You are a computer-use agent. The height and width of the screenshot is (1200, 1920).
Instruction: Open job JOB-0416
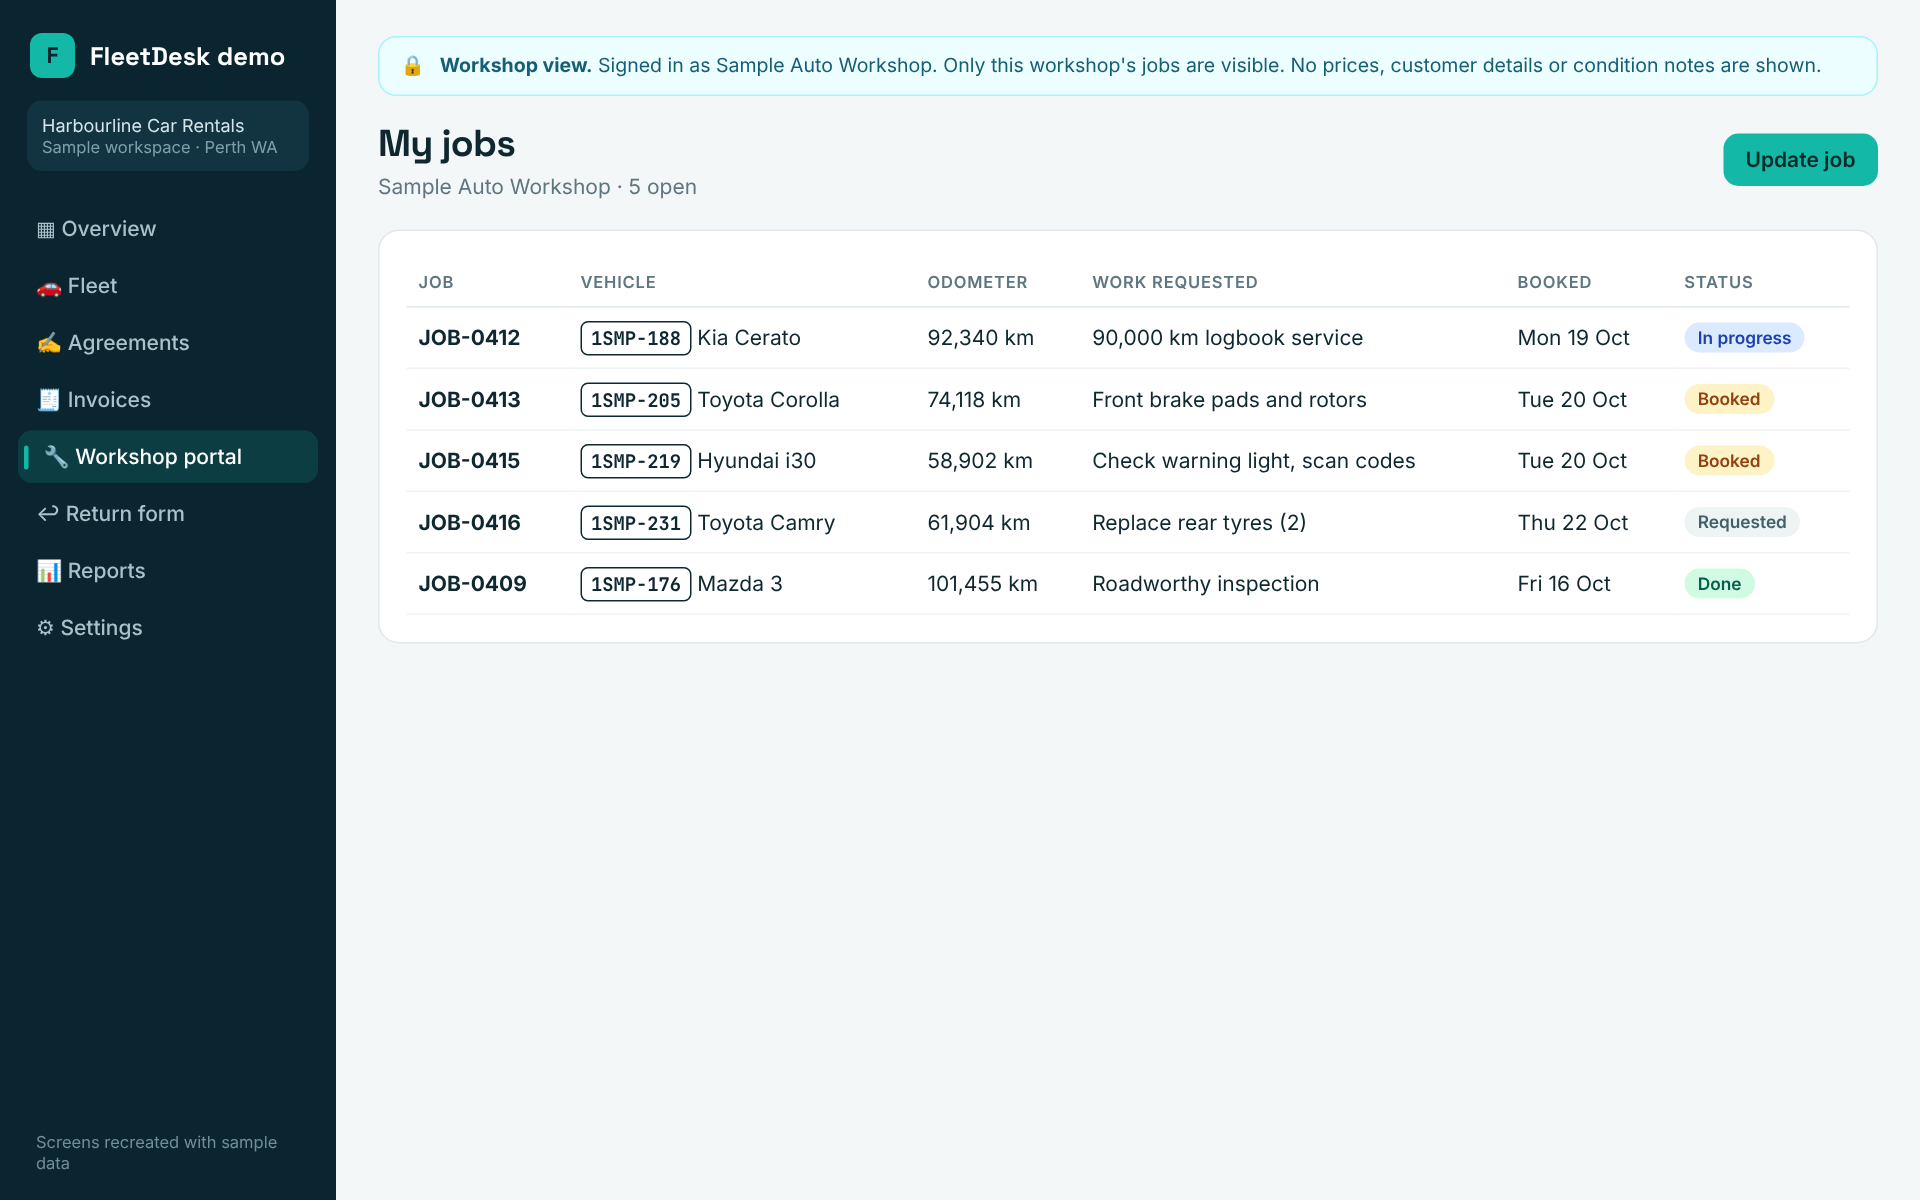[469, 523]
